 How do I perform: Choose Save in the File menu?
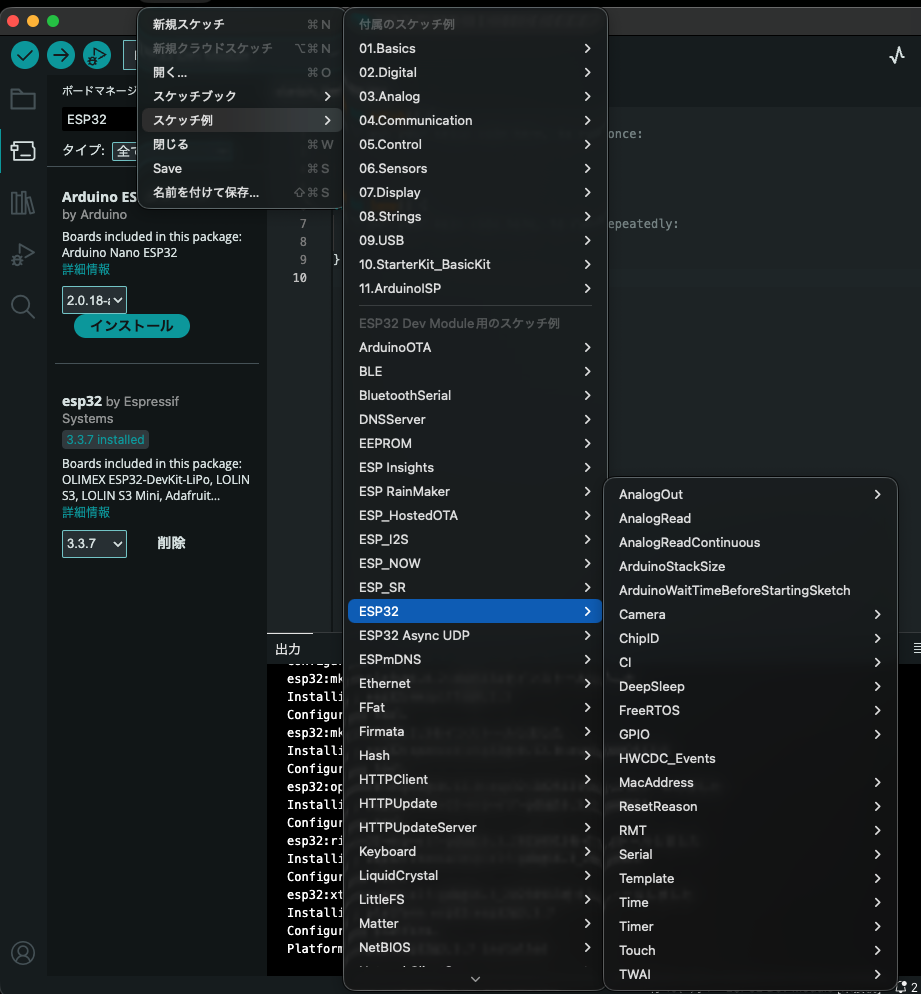point(168,168)
